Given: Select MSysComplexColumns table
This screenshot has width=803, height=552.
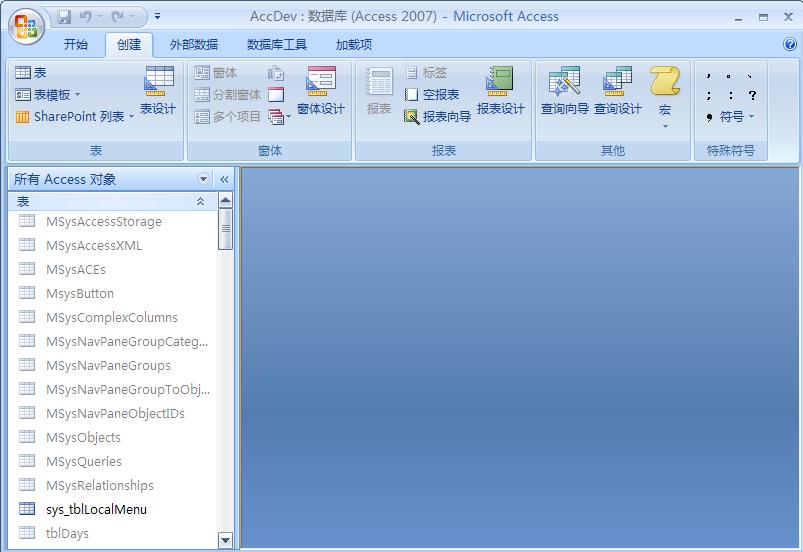Looking at the screenshot, I should point(113,317).
